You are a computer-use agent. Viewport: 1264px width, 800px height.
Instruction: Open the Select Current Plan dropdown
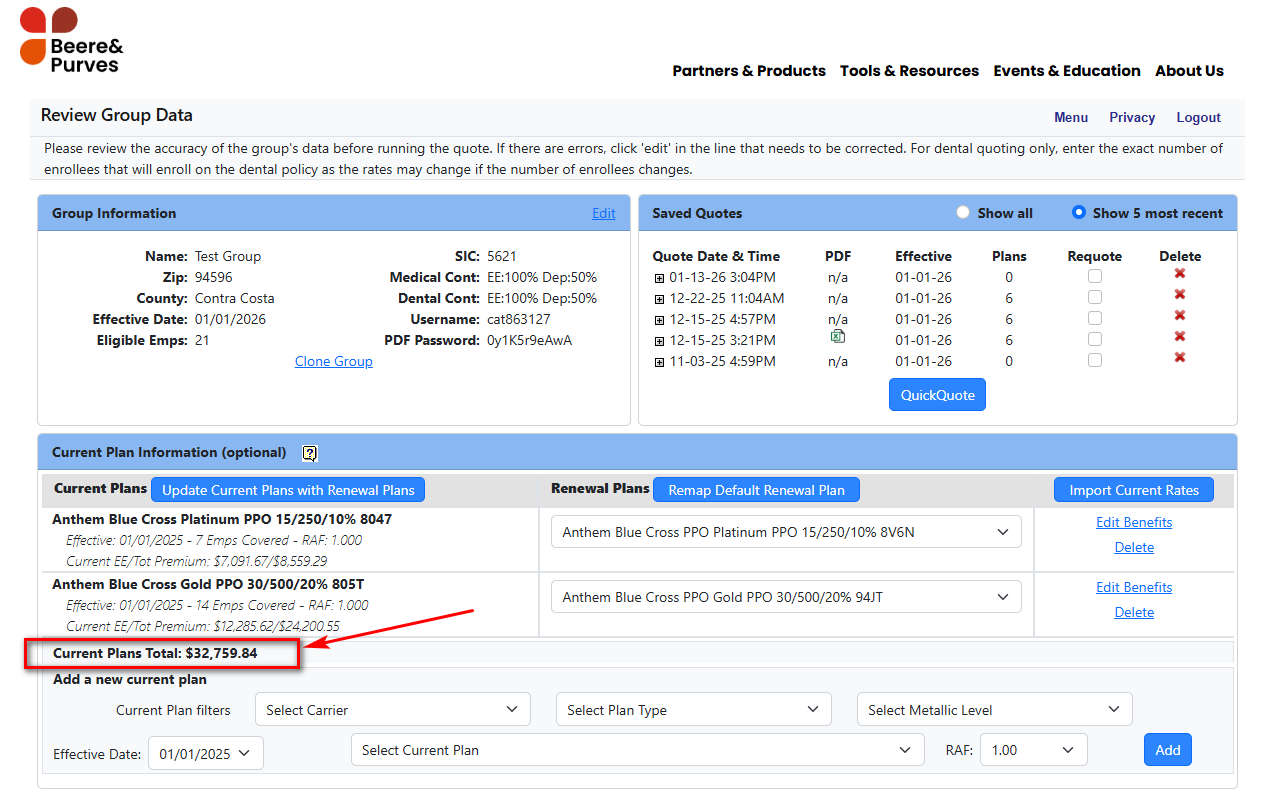click(637, 750)
